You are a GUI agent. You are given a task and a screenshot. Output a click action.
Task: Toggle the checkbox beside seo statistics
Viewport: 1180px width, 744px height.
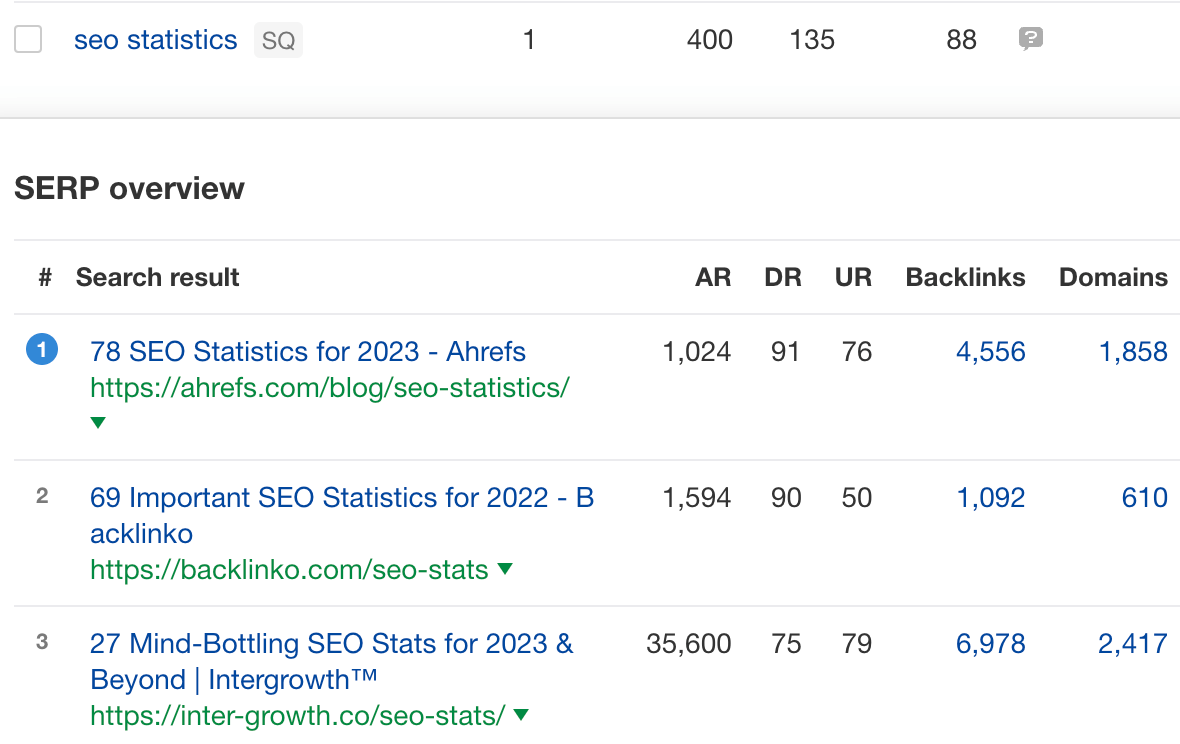[x=28, y=40]
